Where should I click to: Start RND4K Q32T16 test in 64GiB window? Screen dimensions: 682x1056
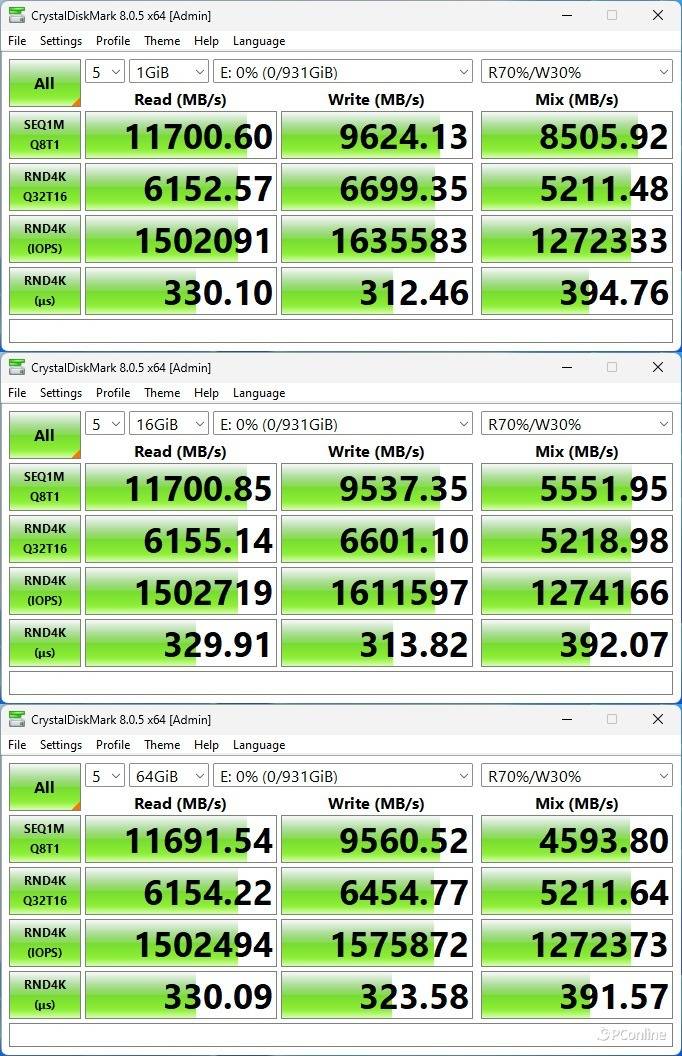click(44, 891)
